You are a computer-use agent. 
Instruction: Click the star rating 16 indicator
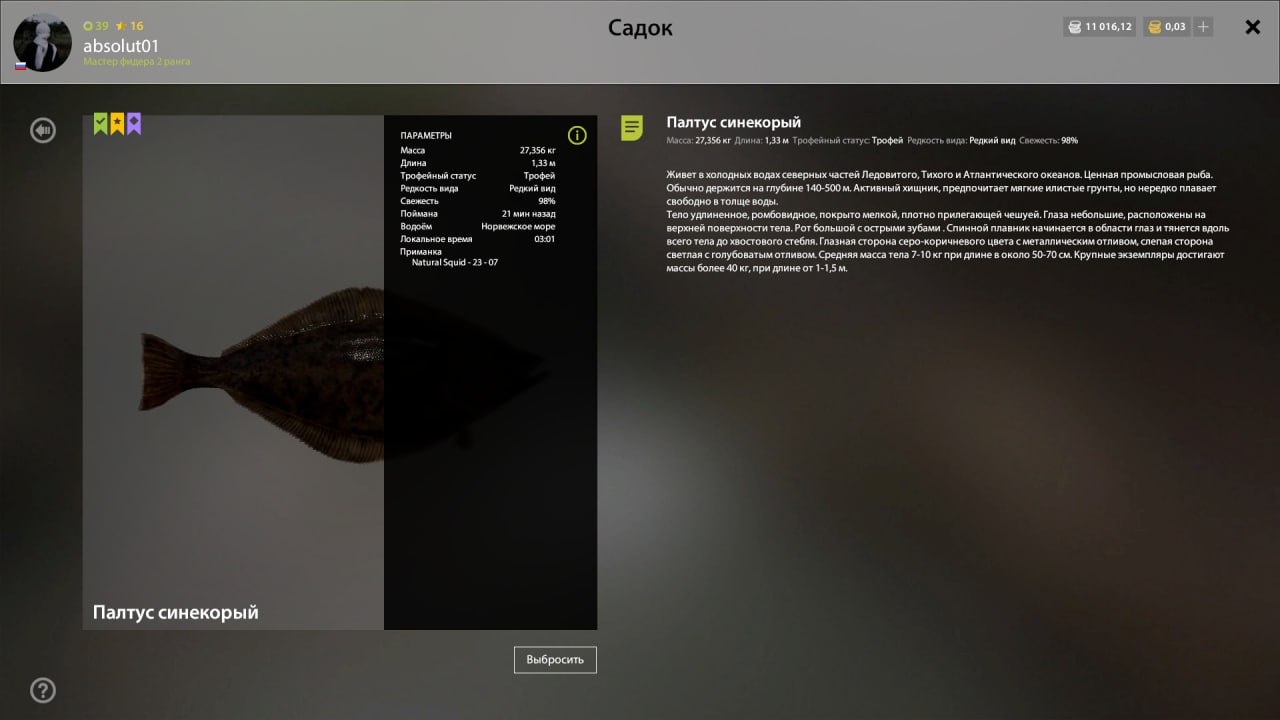click(130, 26)
